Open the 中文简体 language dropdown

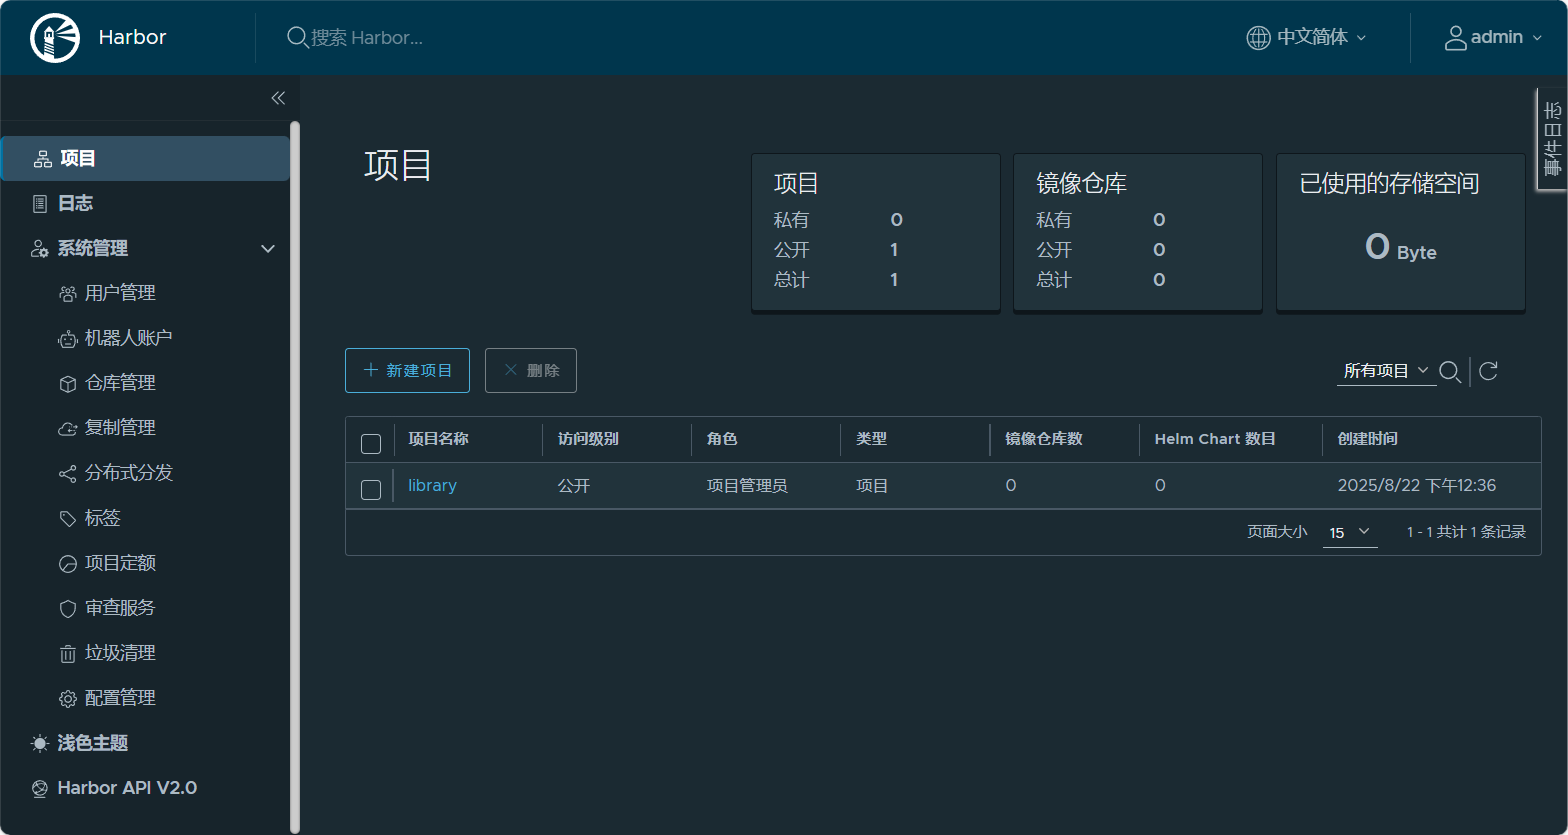pos(1306,38)
